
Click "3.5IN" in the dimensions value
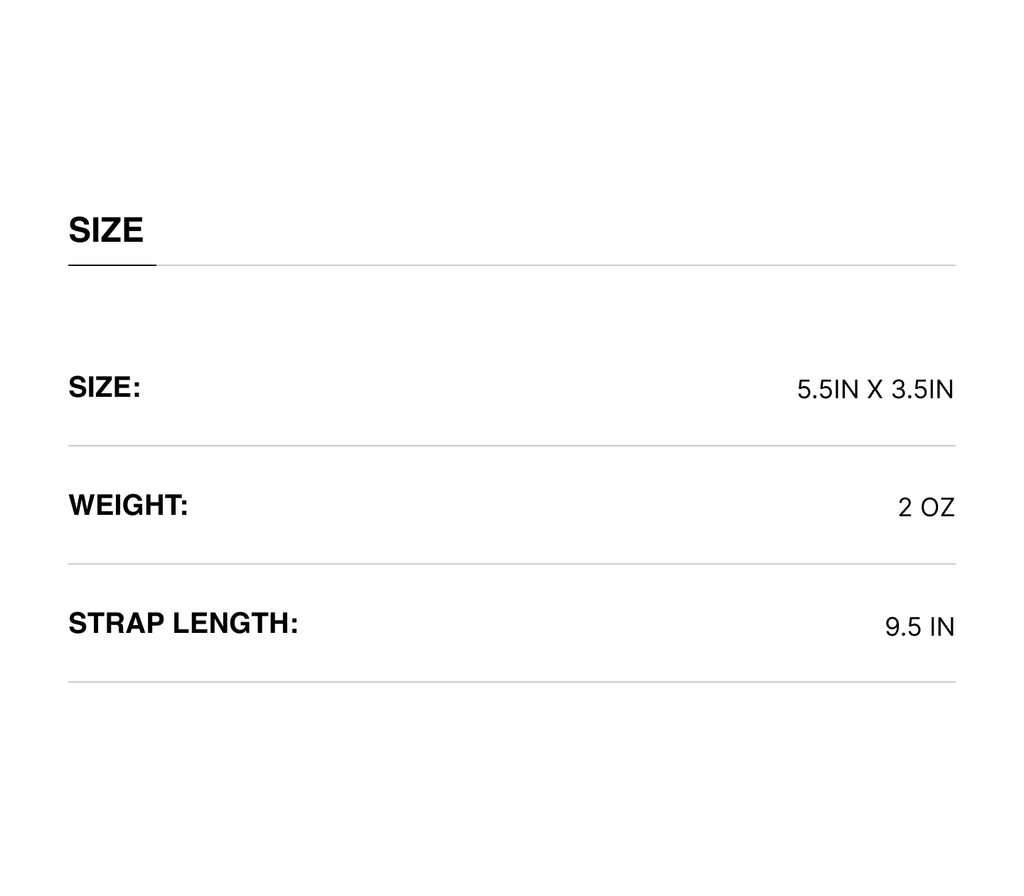pos(922,390)
